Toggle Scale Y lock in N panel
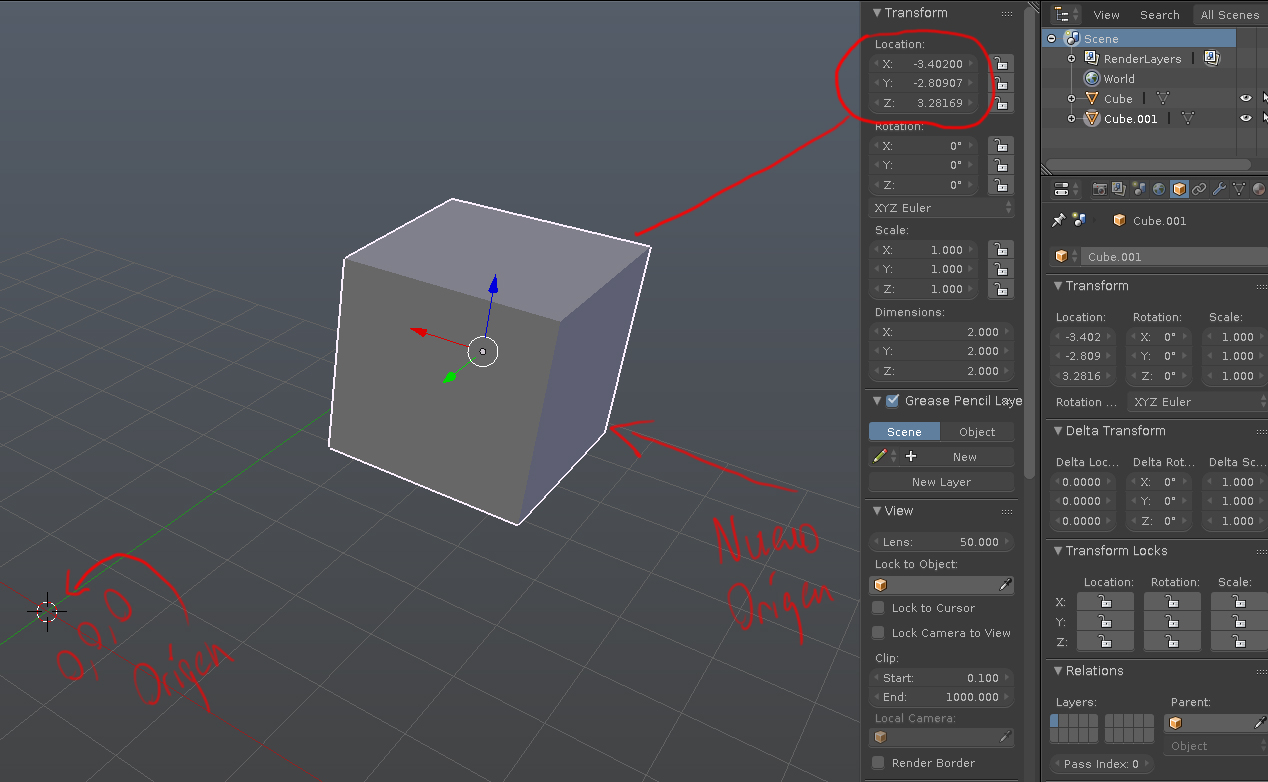The width and height of the screenshot is (1268, 782). (x=1000, y=269)
